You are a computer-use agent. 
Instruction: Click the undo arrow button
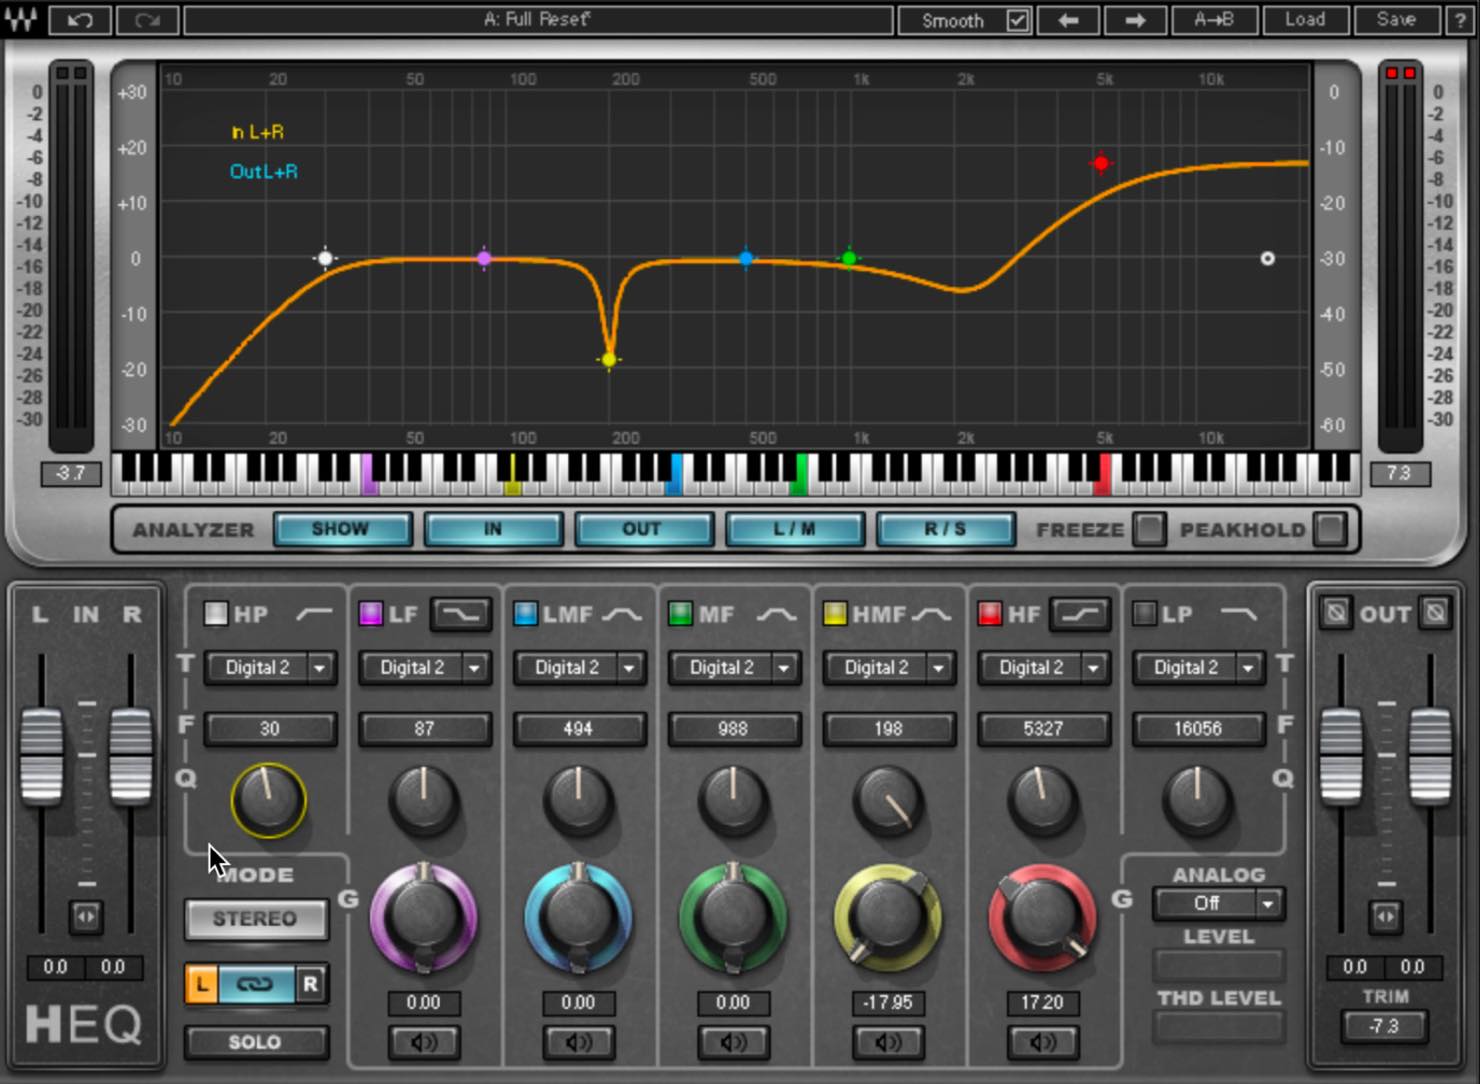click(79, 20)
